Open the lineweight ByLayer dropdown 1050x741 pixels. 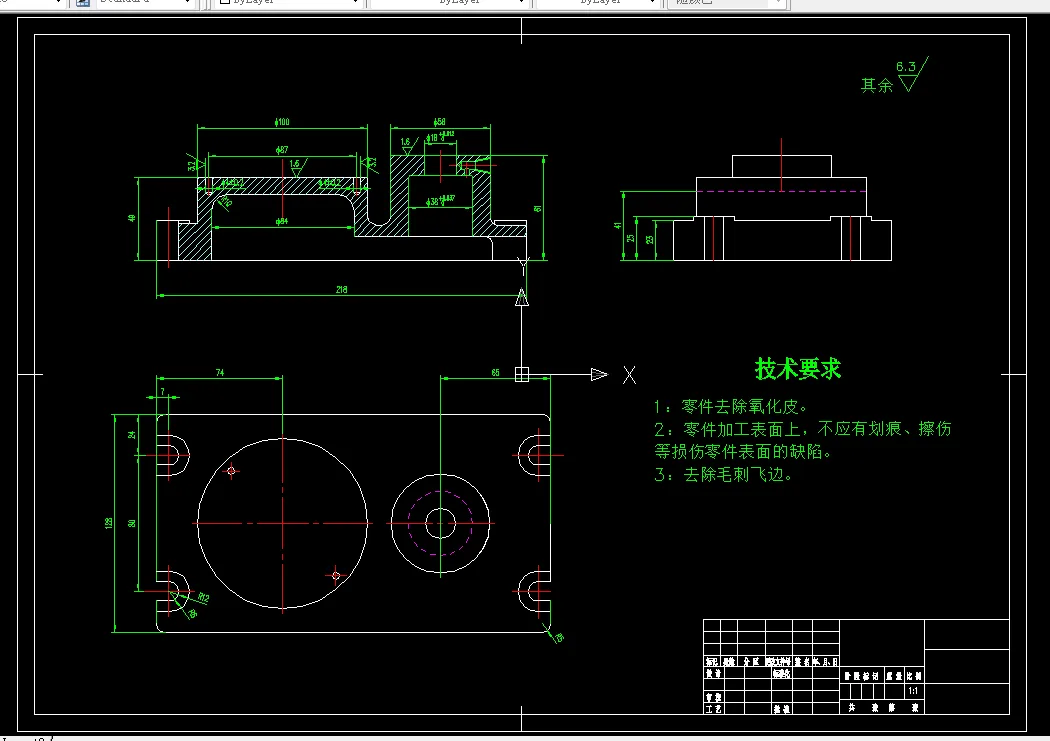coord(652,4)
